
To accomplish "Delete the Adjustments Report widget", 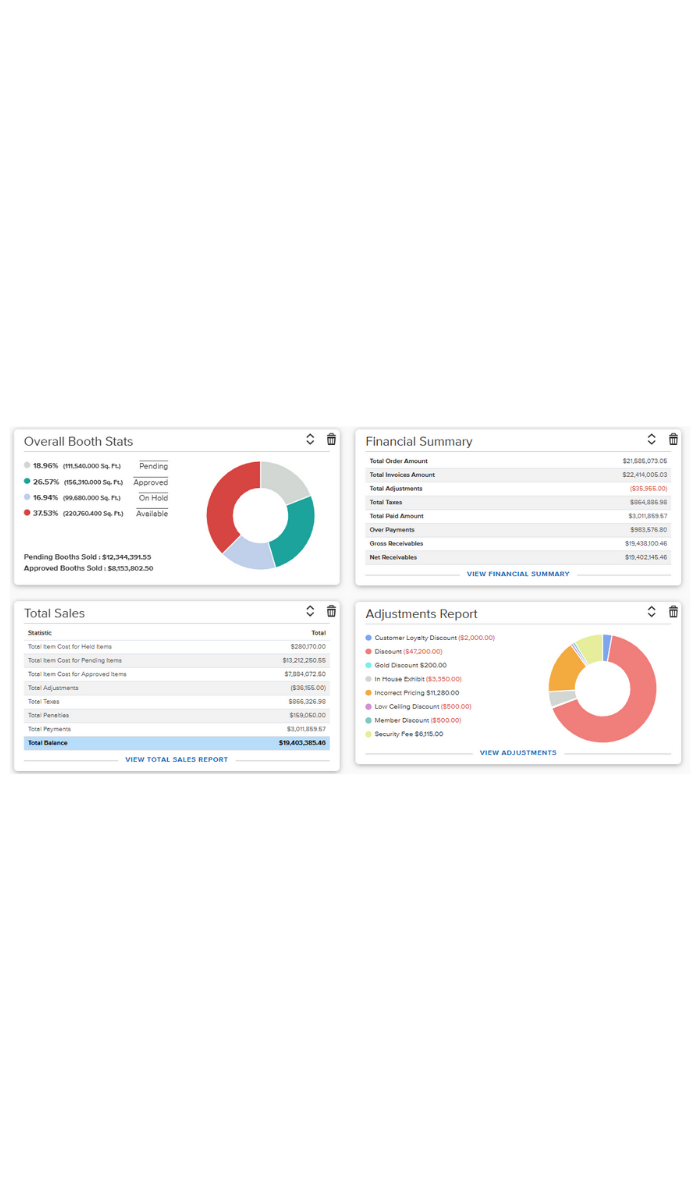I will point(673,611).
